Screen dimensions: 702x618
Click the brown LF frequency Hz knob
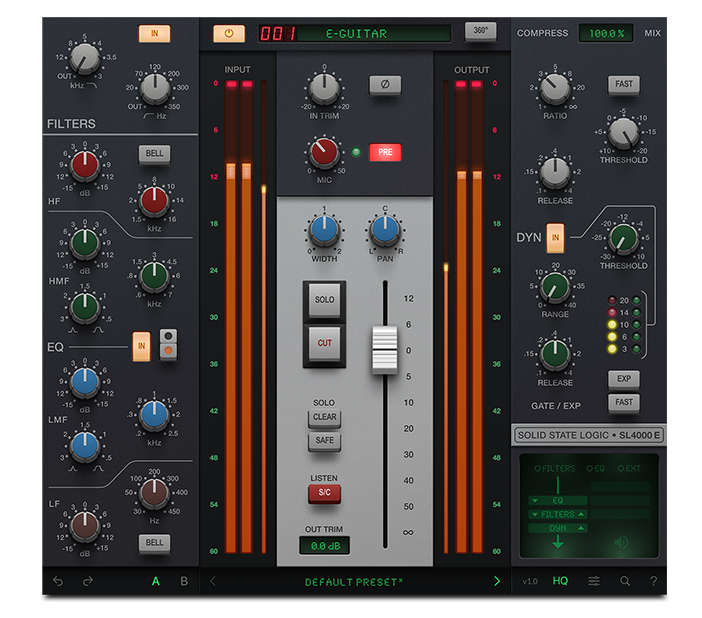click(x=154, y=493)
